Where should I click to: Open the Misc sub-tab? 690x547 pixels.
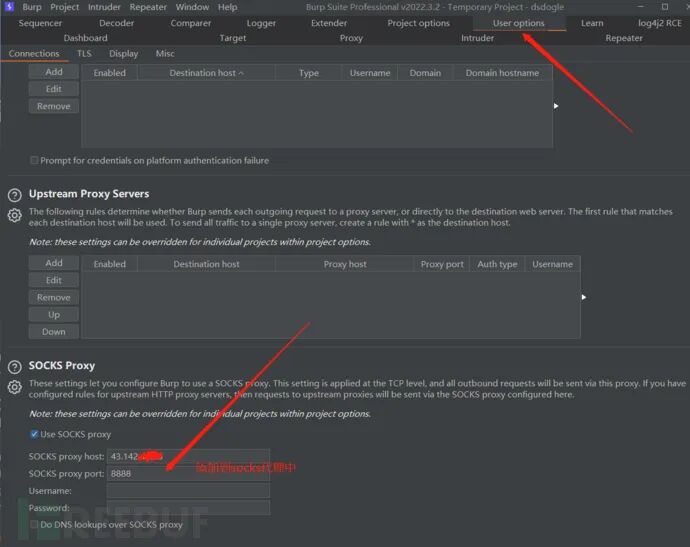pyautogui.click(x=165, y=53)
